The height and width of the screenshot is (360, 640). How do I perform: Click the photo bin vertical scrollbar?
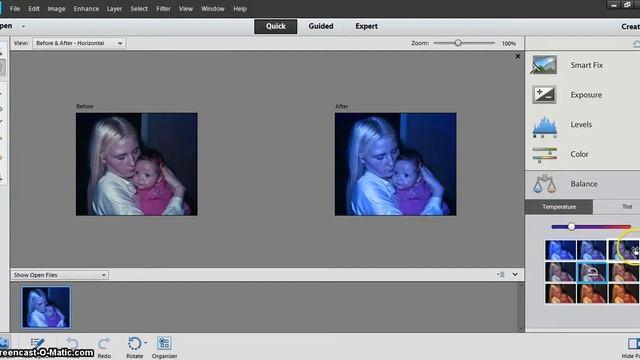tap(521, 307)
